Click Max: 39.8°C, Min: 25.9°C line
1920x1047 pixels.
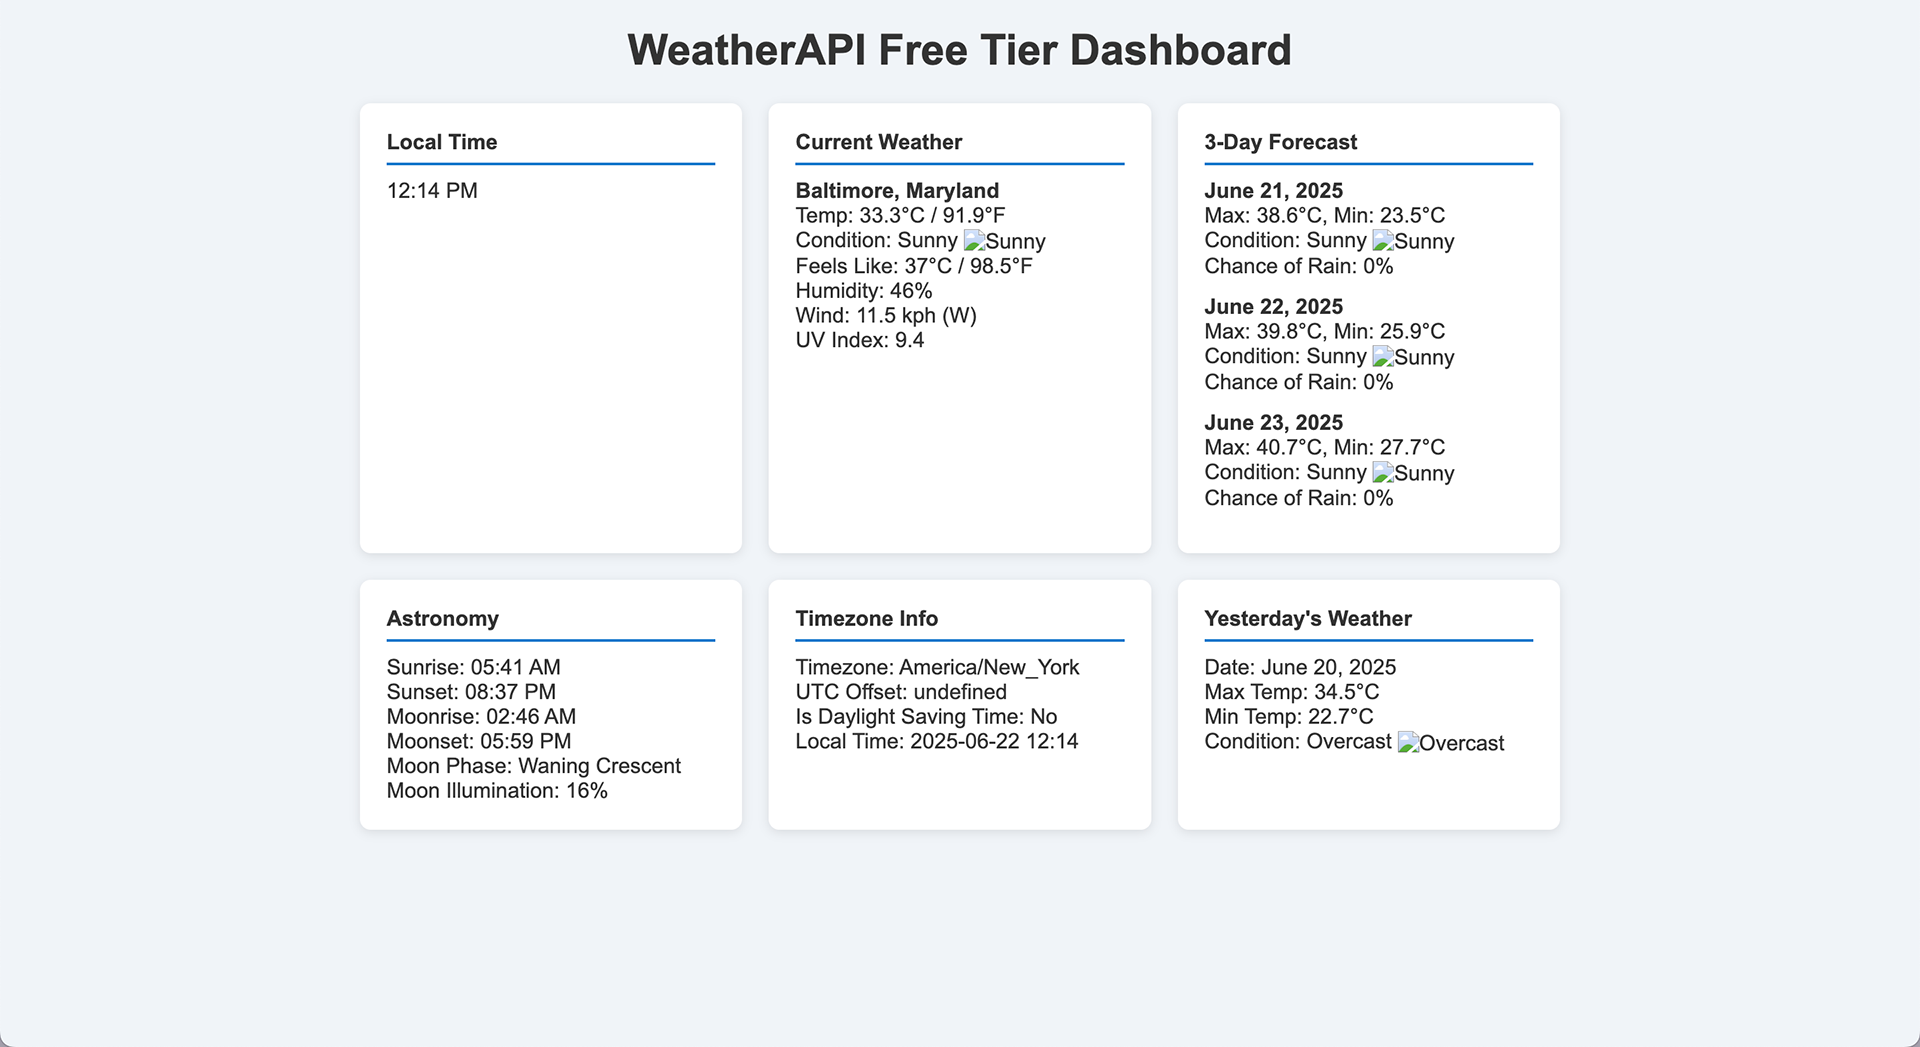(1324, 331)
